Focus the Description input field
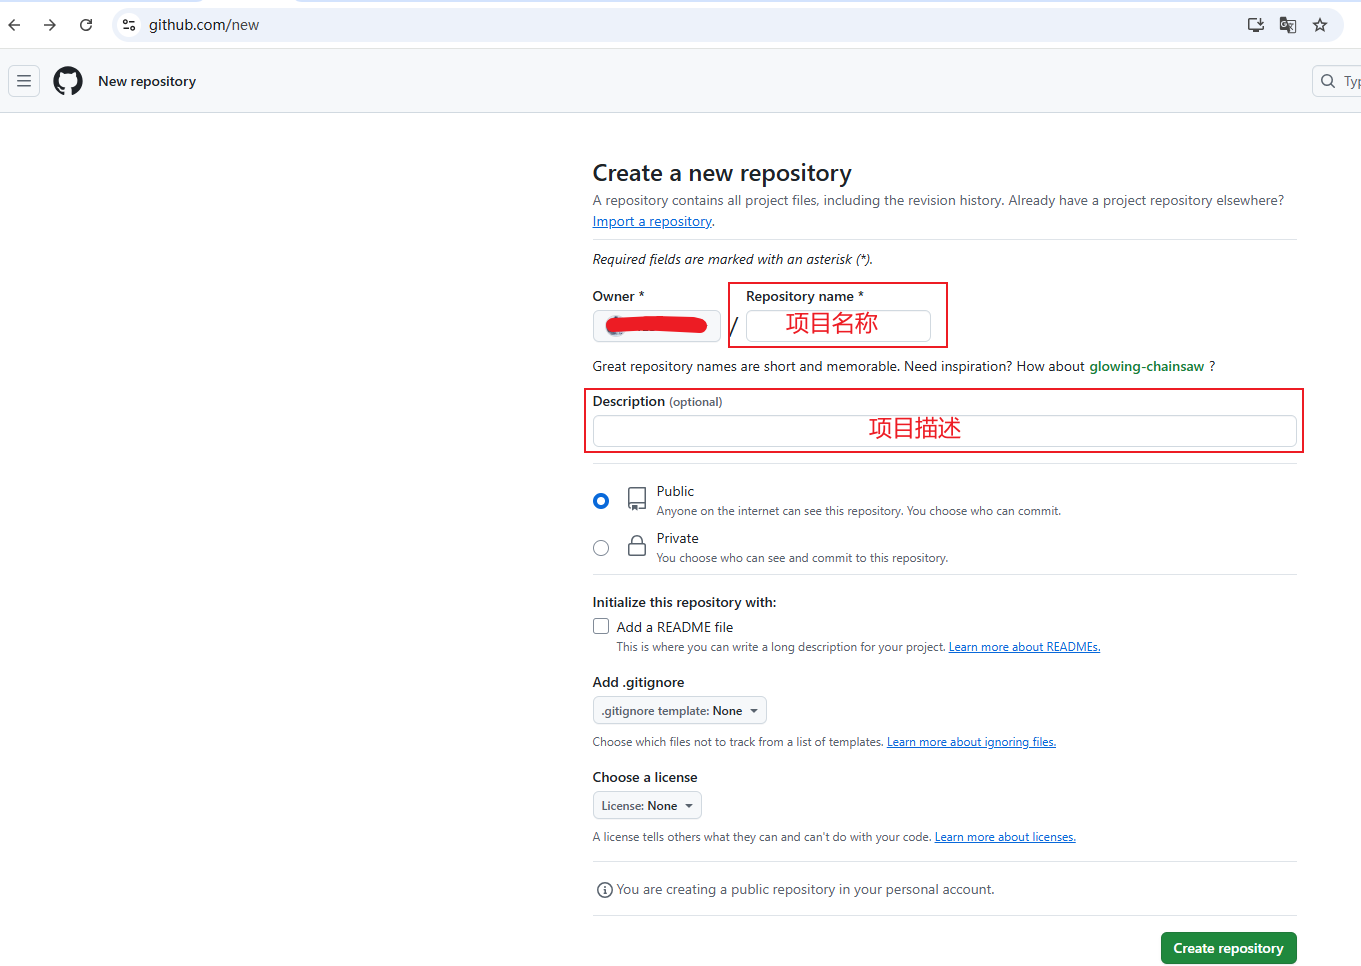This screenshot has width=1361, height=966. [944, 431]
